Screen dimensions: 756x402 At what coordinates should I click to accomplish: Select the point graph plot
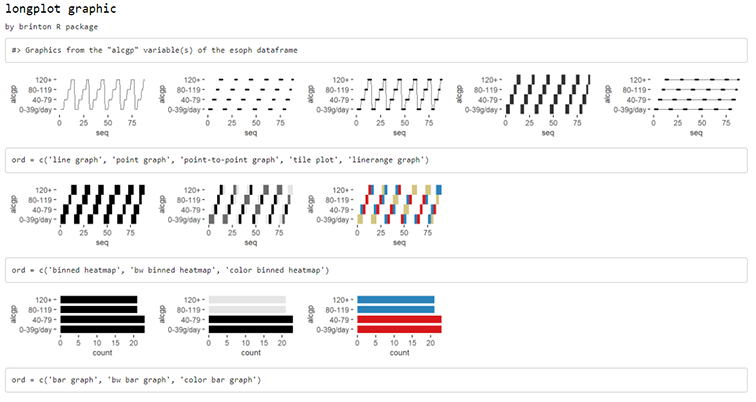[227, 105]
